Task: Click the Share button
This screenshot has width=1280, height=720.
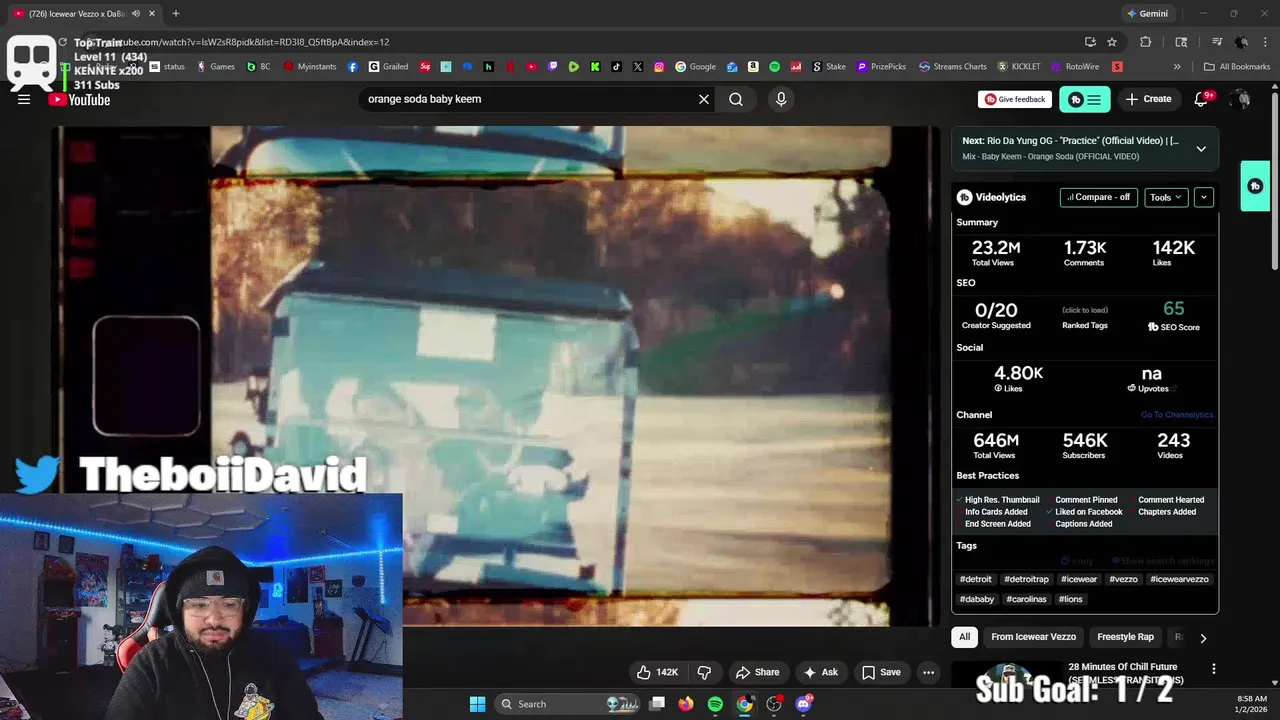Action: coord(757,672)
